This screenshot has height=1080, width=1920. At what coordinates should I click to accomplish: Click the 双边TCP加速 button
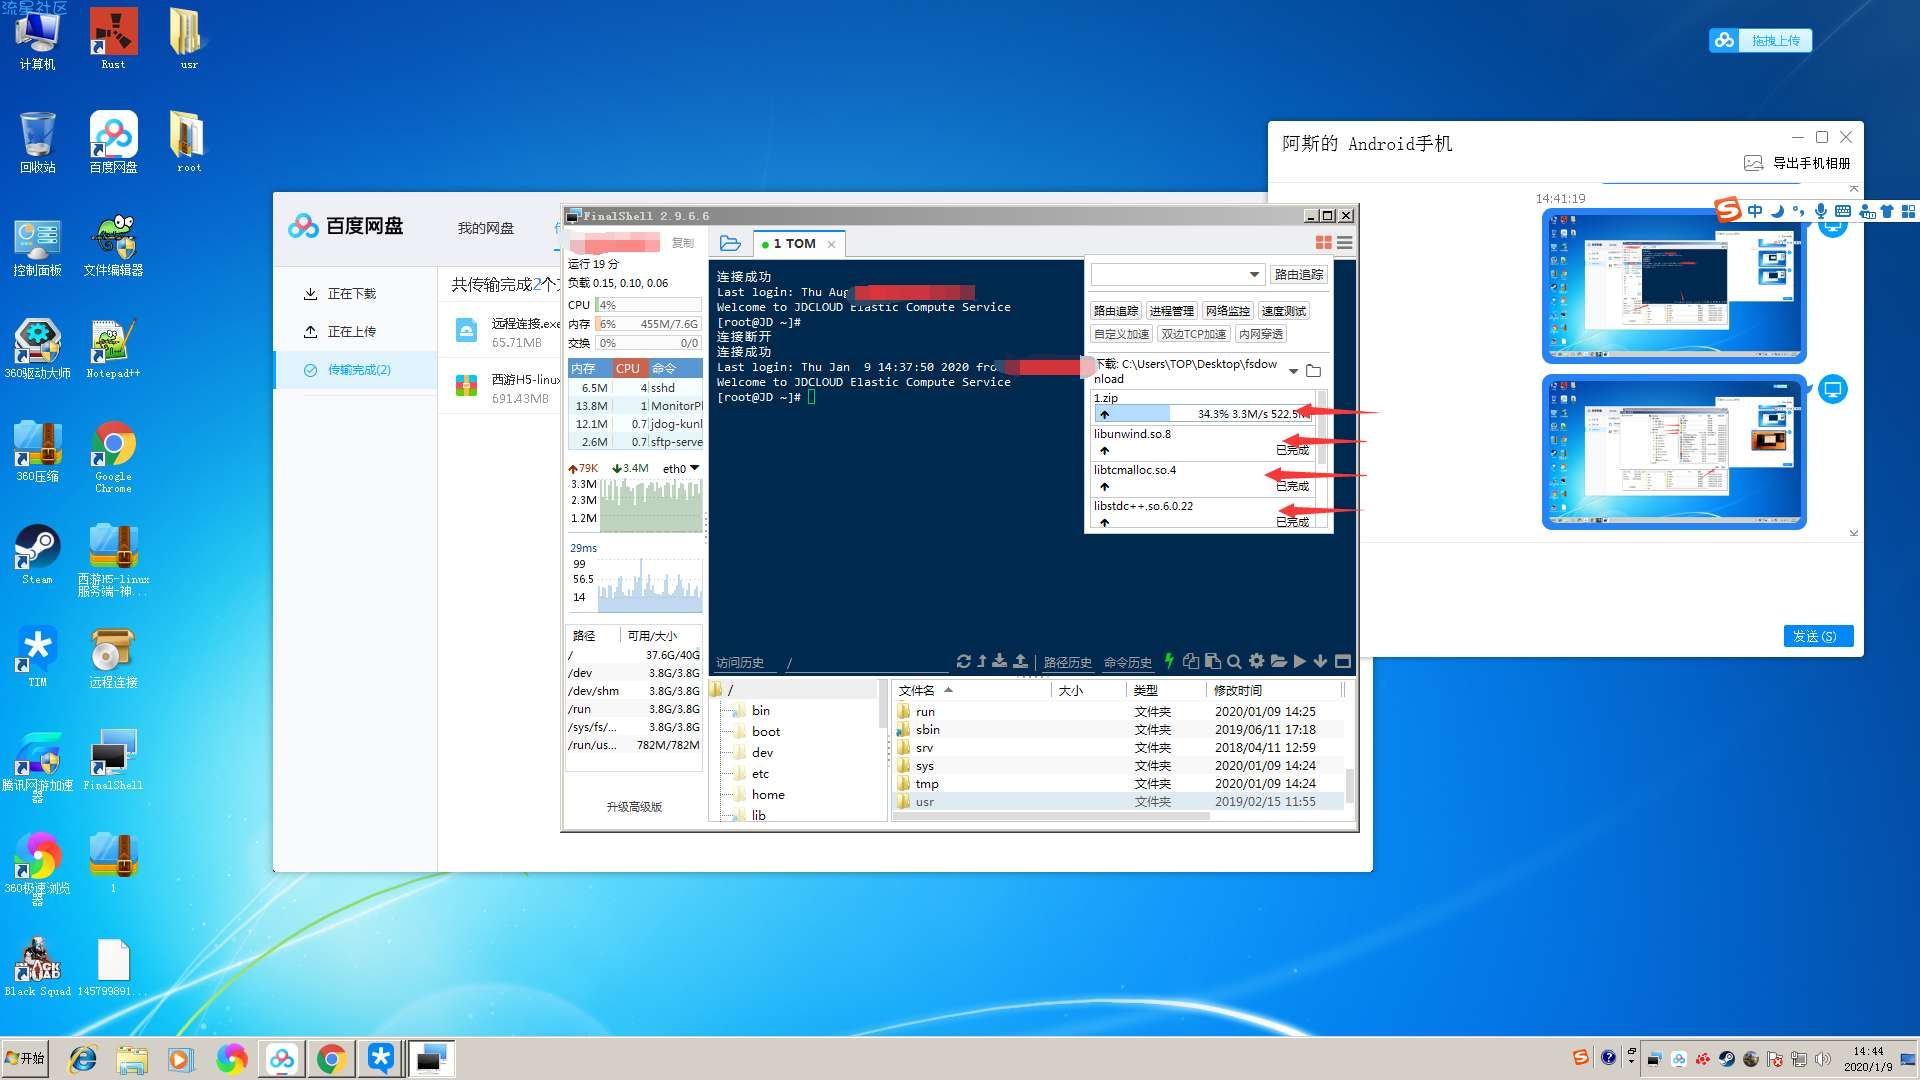pyautogui.click(x=1193, y=334)
